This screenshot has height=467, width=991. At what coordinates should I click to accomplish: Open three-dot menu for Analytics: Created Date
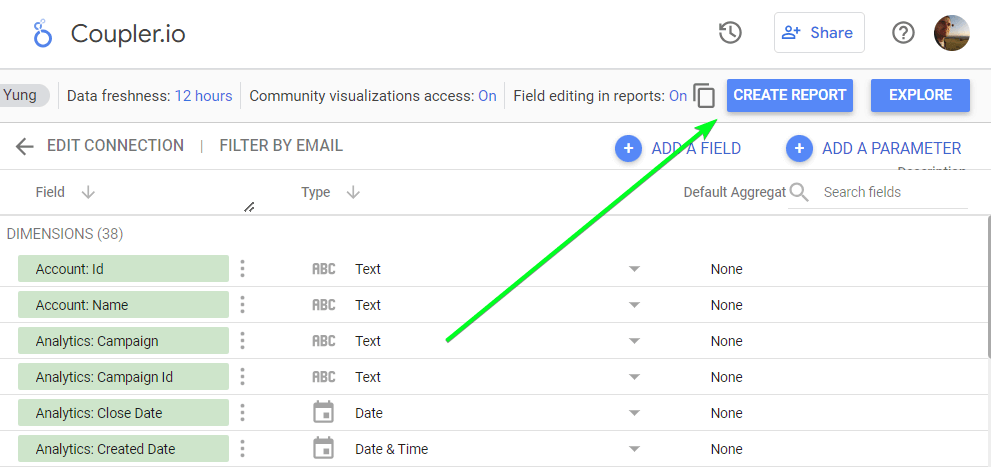coord(242,449)
